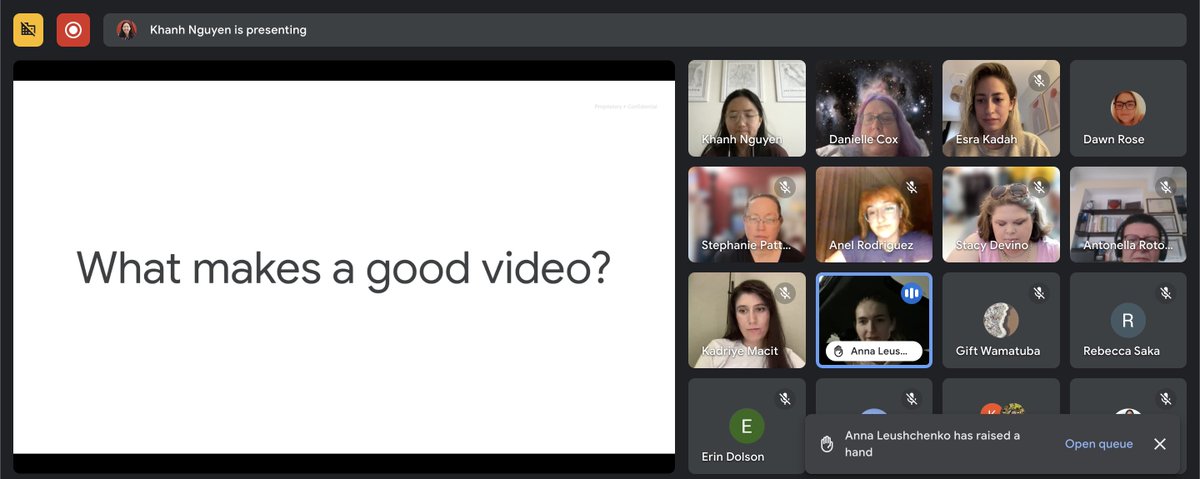Select Stacy Devino's video tile
The width and height of the screenshot is (1200, 479).
(x=1001, y=214)
